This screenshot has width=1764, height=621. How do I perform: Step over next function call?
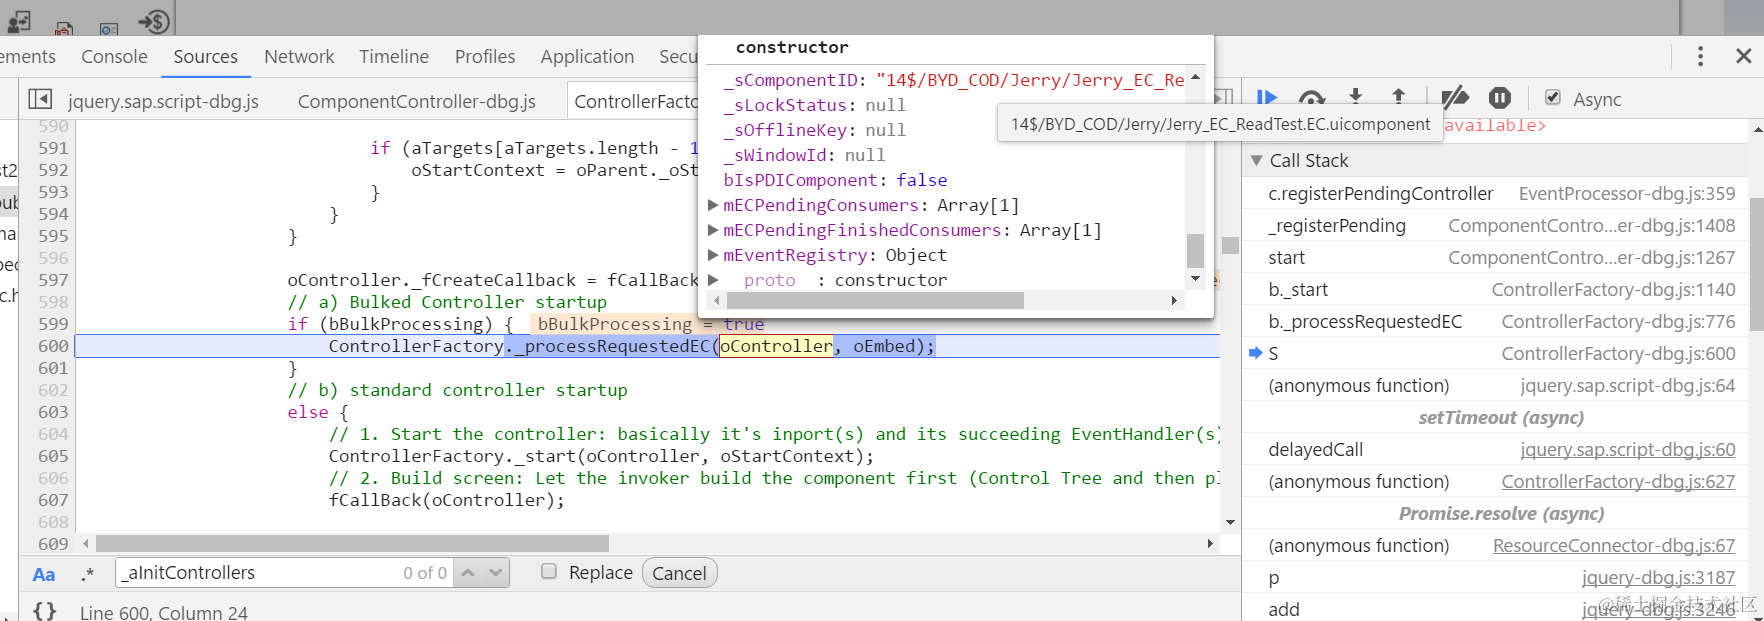coord(1311,98)
